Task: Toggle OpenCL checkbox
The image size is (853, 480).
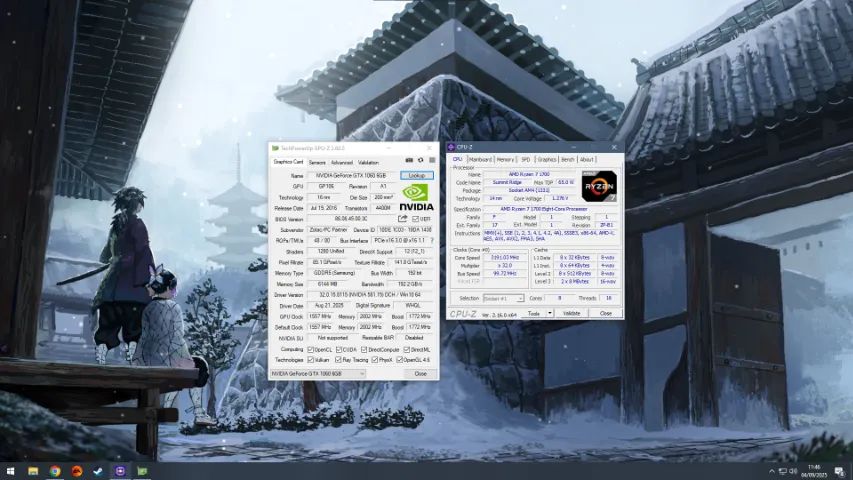Action: [x=310, y=349]
